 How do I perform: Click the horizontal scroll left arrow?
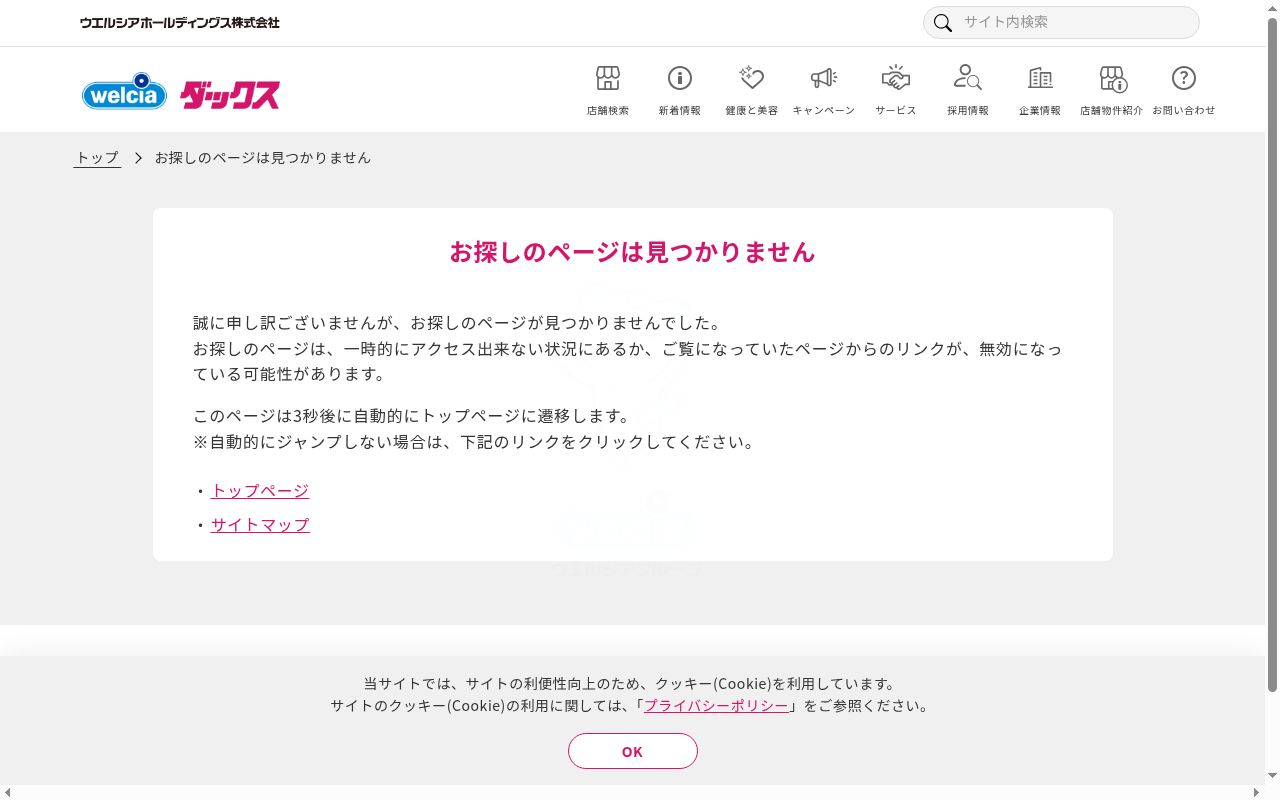8,793
